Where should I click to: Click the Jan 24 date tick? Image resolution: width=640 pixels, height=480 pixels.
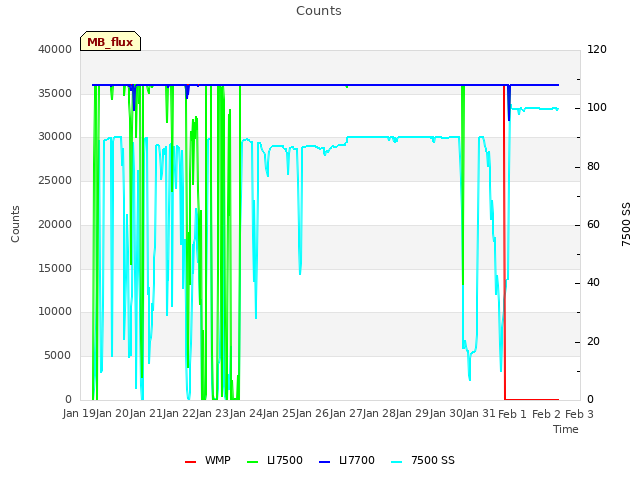click(247, 413)
